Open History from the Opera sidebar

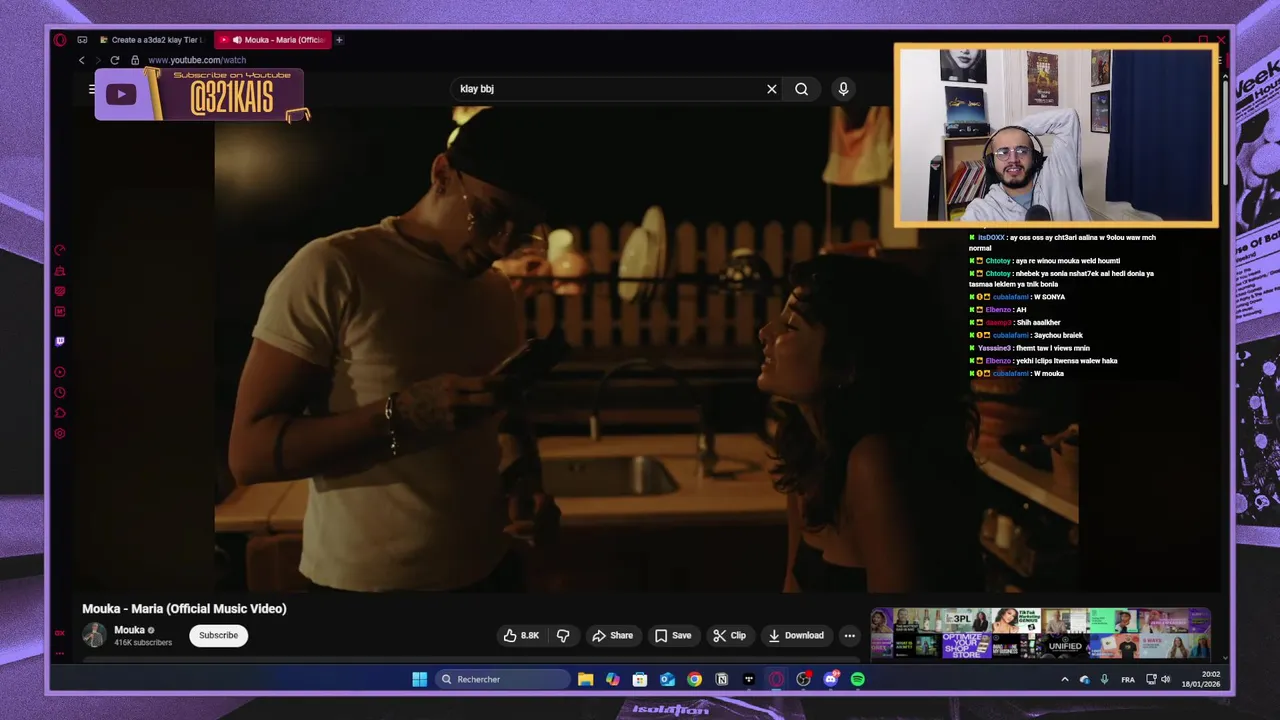coord(60,393)
